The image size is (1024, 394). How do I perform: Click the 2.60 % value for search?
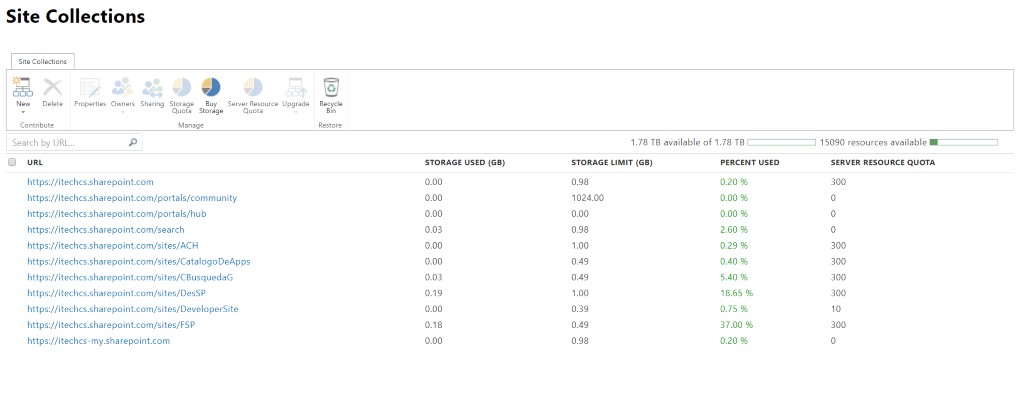[734, 230]
